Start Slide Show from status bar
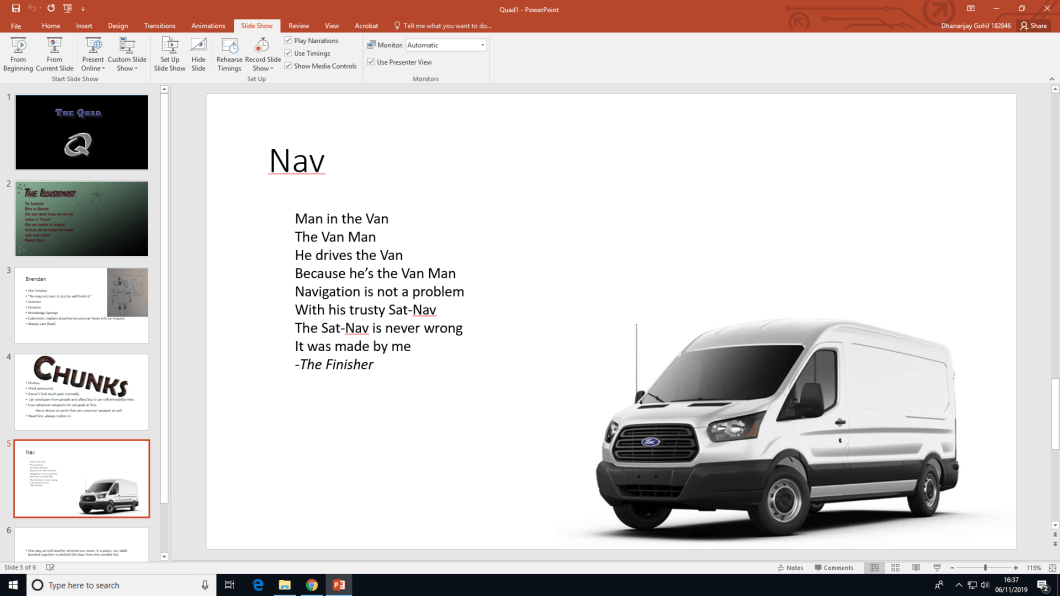The height and width of the screenshot is (596, 1060). [x=937, y=568]
